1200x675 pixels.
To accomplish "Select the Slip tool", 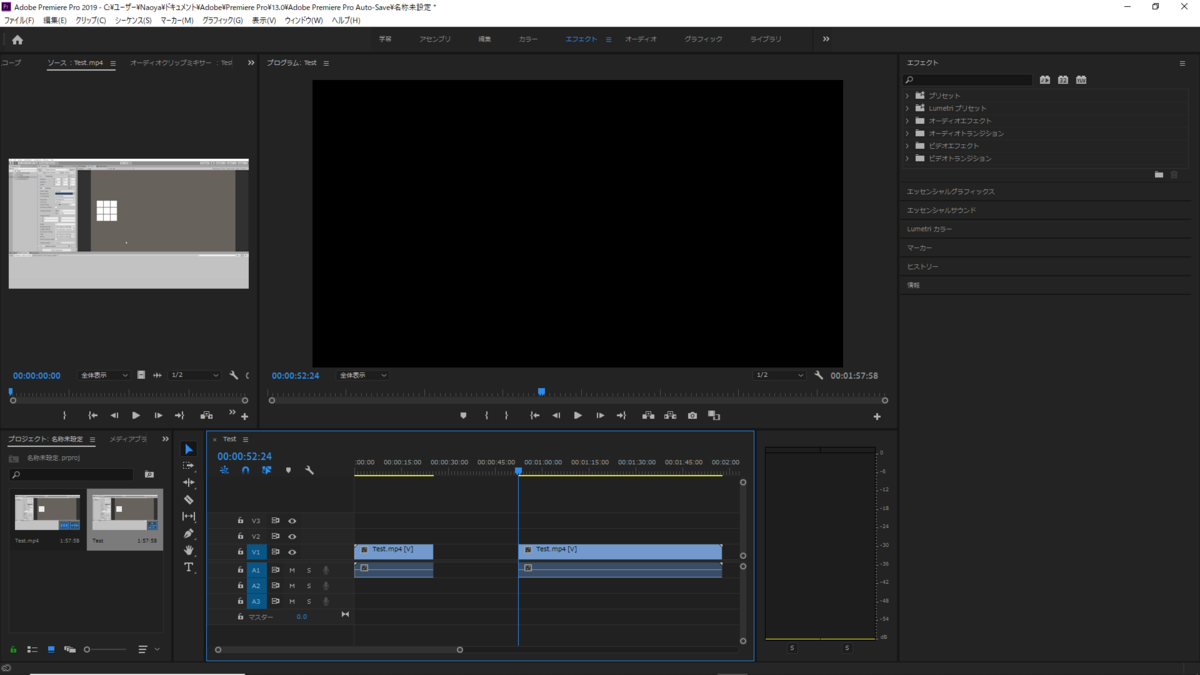I will [189, 516].
